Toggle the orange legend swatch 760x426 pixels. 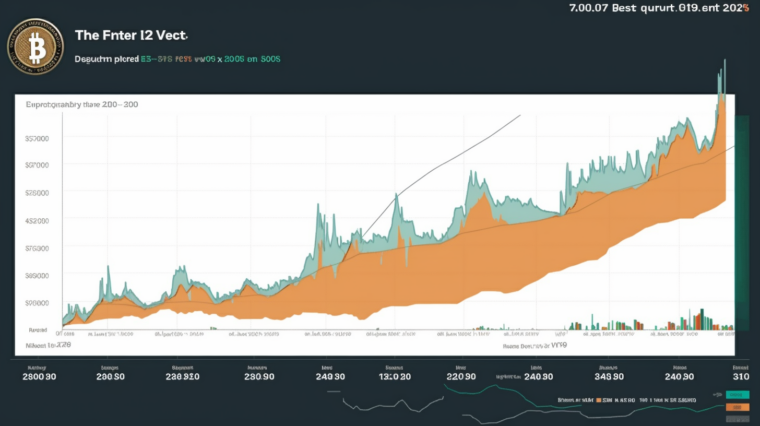[x=738, y=407]
